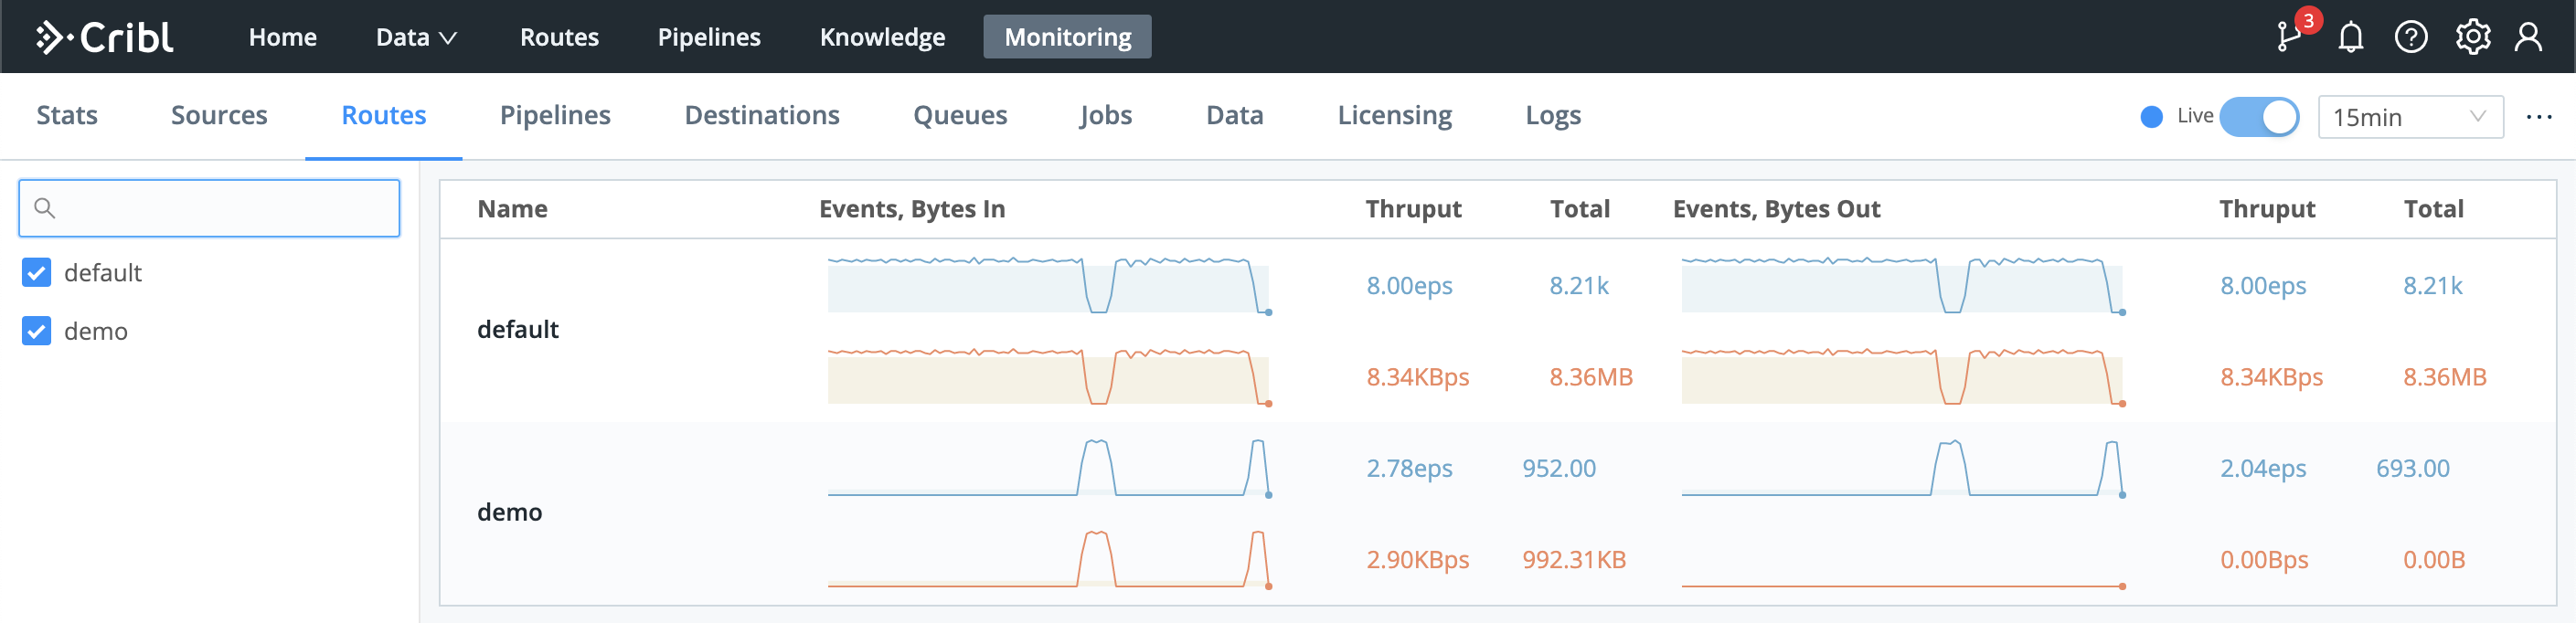Open Routes in the top navigation bar

click(x=559, y=37)
